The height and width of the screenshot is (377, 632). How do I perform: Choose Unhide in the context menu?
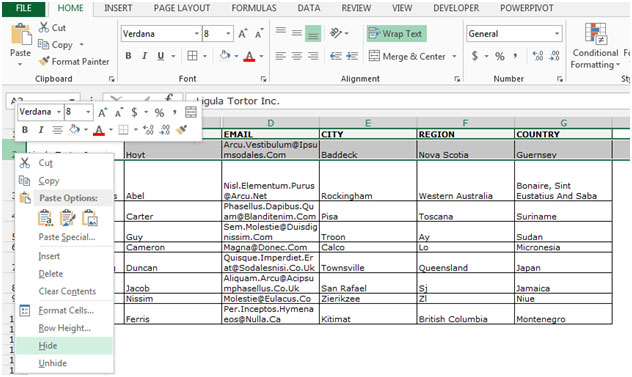64,363
